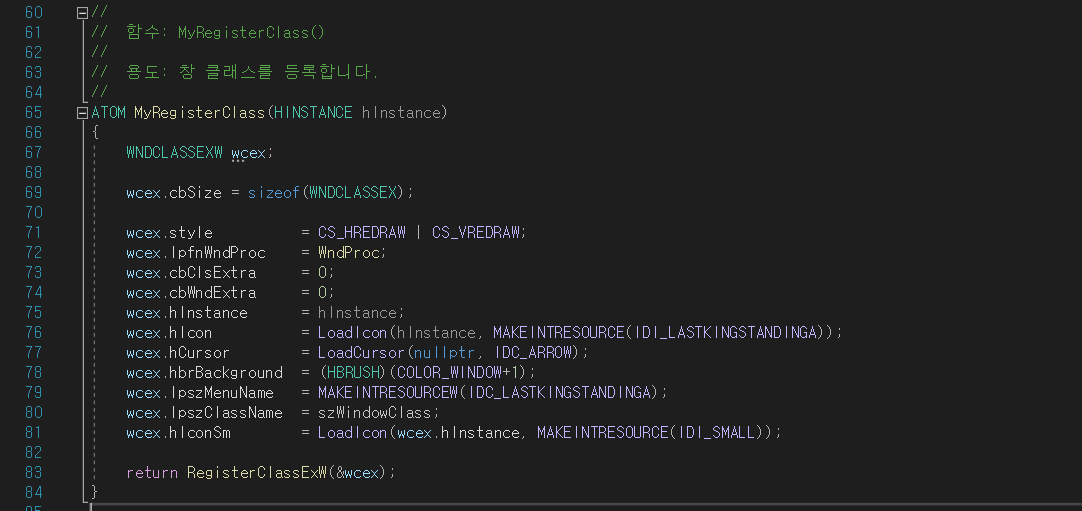Image resolution: width=1082 pixels, height=511 pixels.
Task: Click the CS_HREDRAW constant
Action: click(362, 232)
